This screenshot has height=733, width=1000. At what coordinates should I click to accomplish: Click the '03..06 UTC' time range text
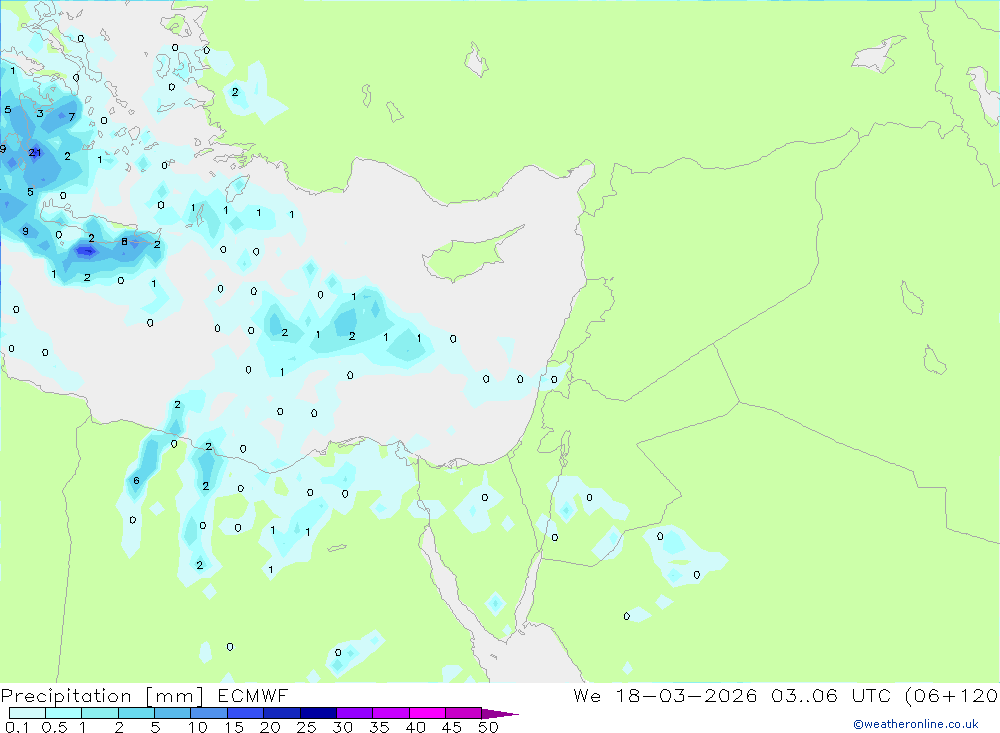tap(832, 696)
